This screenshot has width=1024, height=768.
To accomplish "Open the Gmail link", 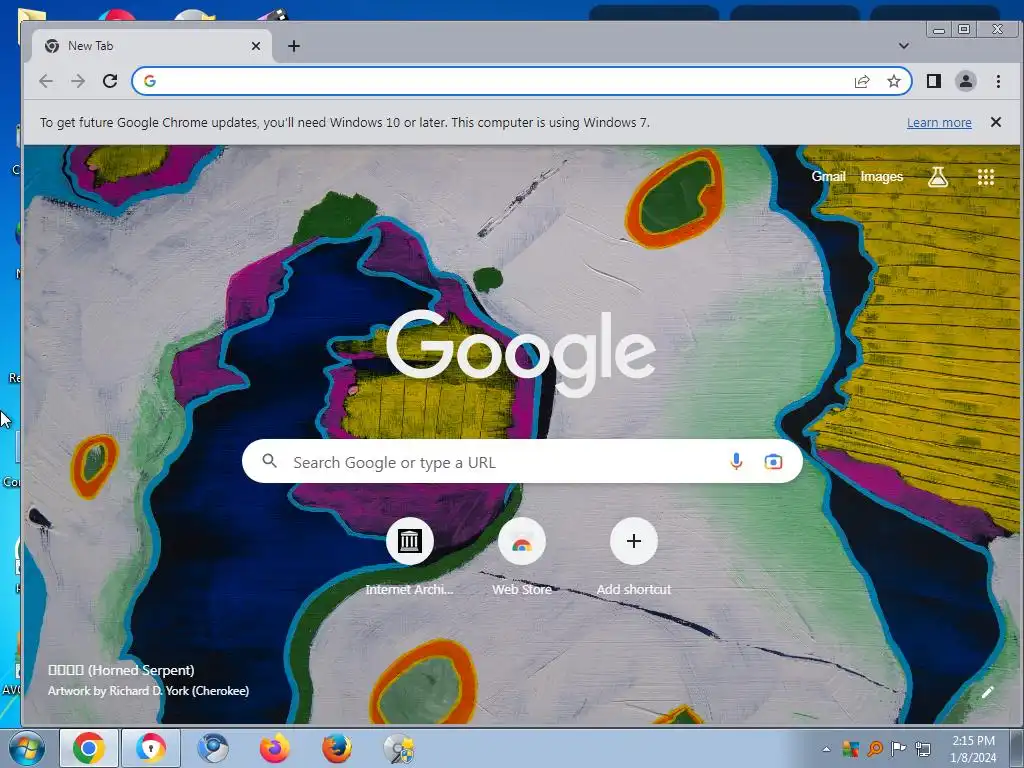I will (828, 176).
